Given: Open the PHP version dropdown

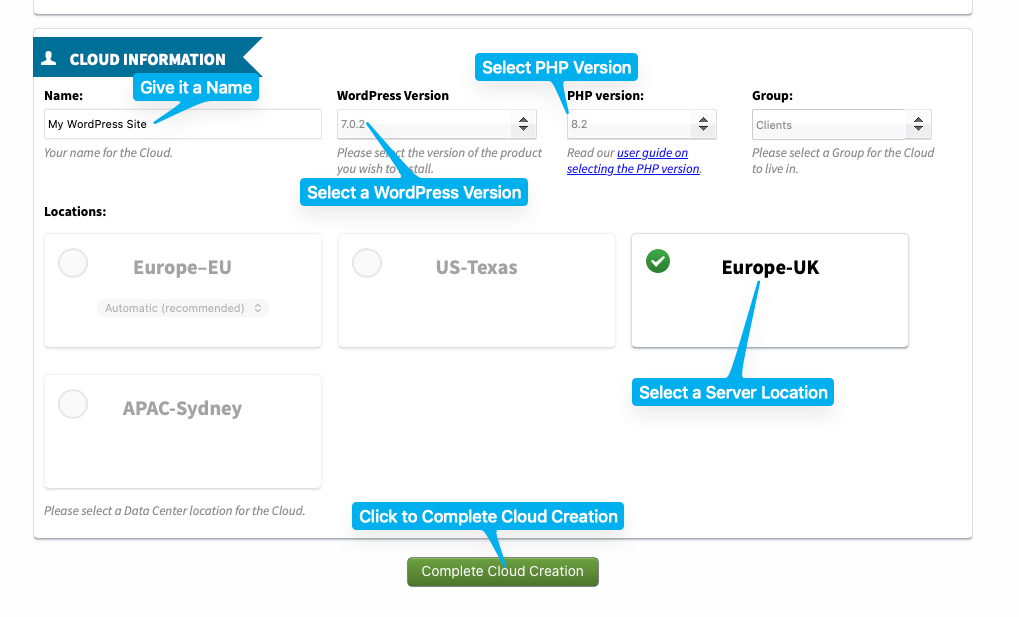Looking at the screenshot, I should pos(641,124).
